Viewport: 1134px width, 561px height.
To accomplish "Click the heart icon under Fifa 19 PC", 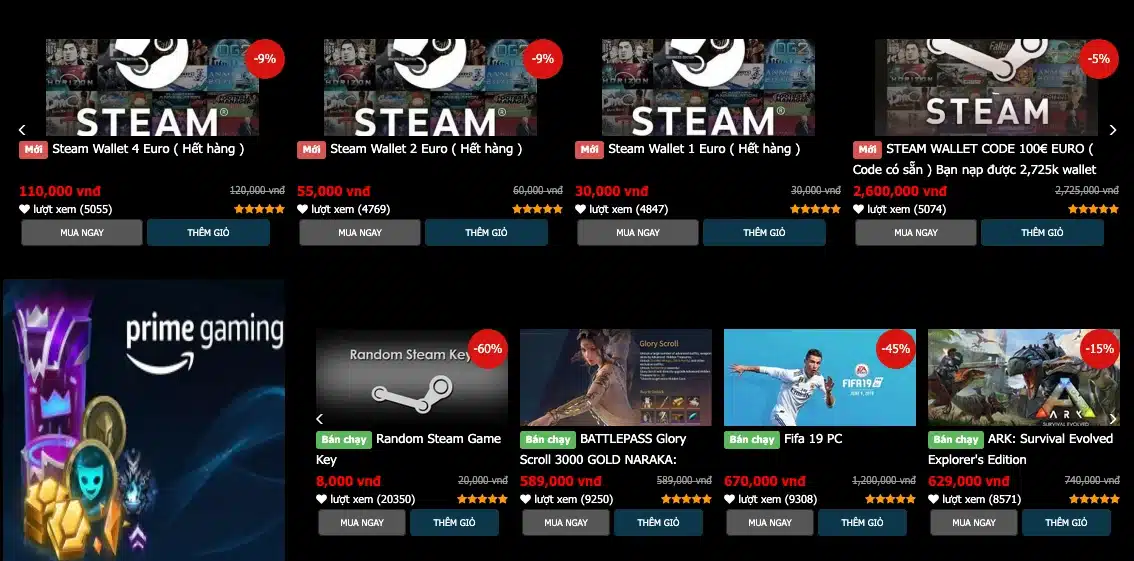I will click(730, 499).
